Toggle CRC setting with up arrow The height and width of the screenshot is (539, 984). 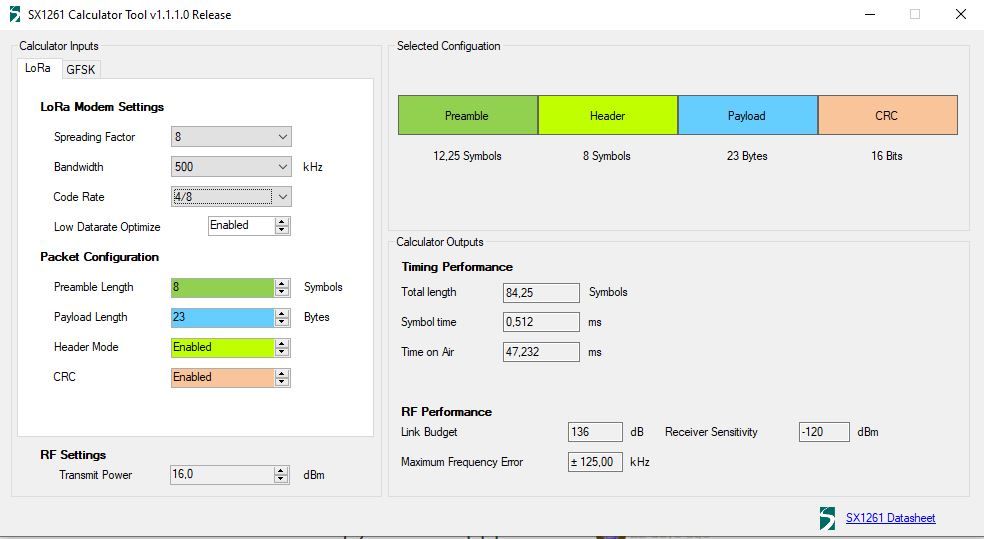282,373
